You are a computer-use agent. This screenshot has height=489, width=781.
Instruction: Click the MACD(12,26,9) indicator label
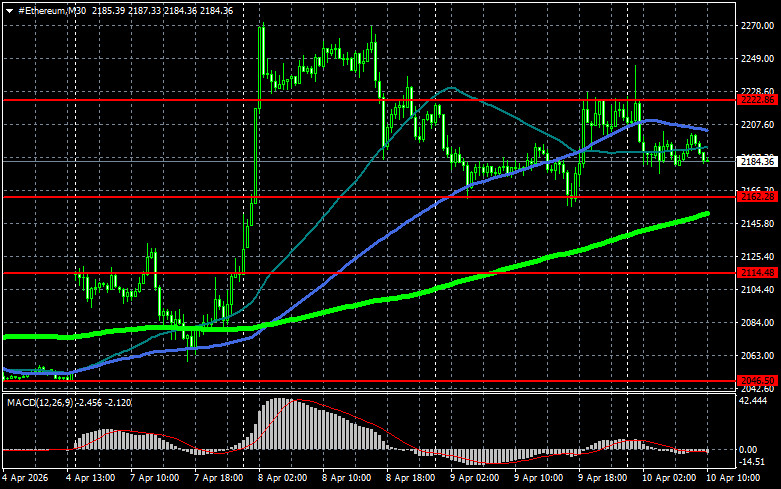click(x=39, y=401)
